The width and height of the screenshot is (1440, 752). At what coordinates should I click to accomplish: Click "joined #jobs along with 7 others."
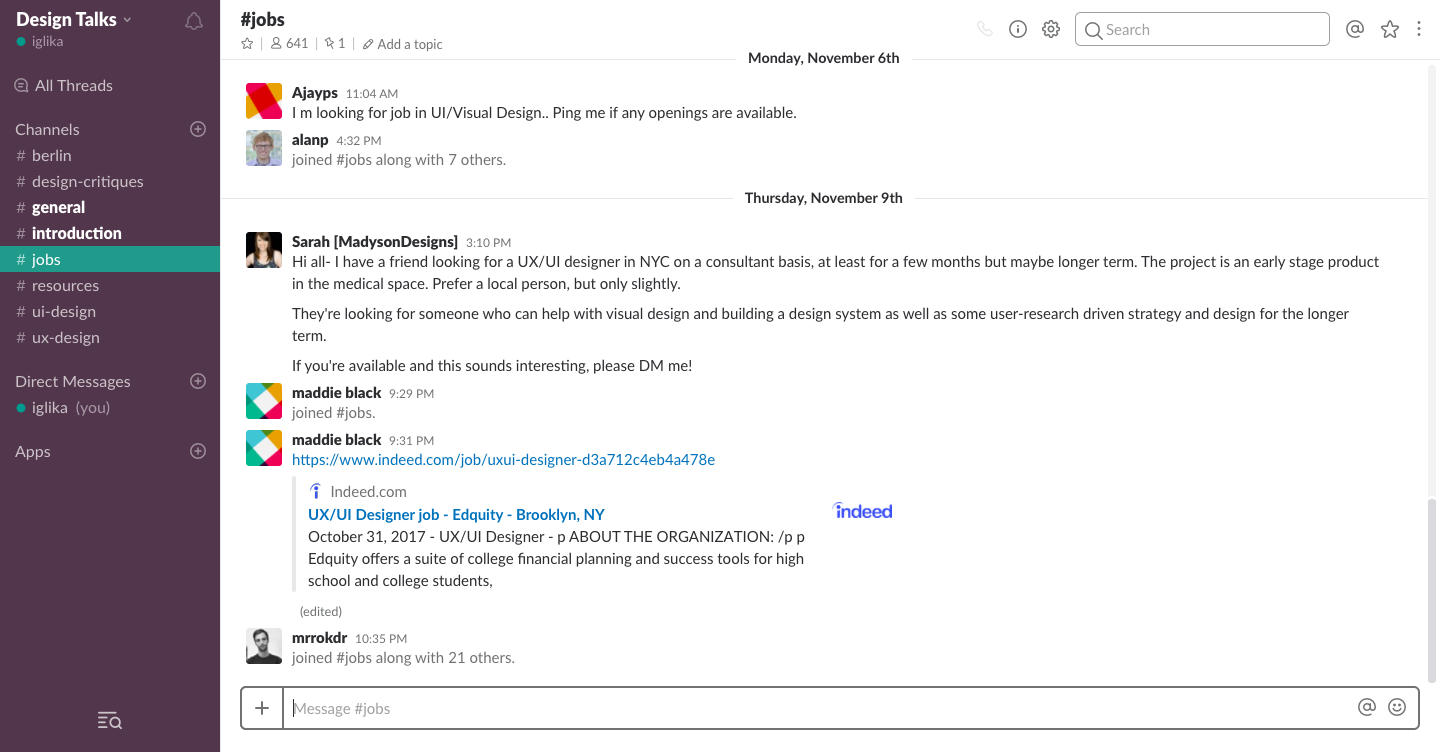[x=399, y=160]
